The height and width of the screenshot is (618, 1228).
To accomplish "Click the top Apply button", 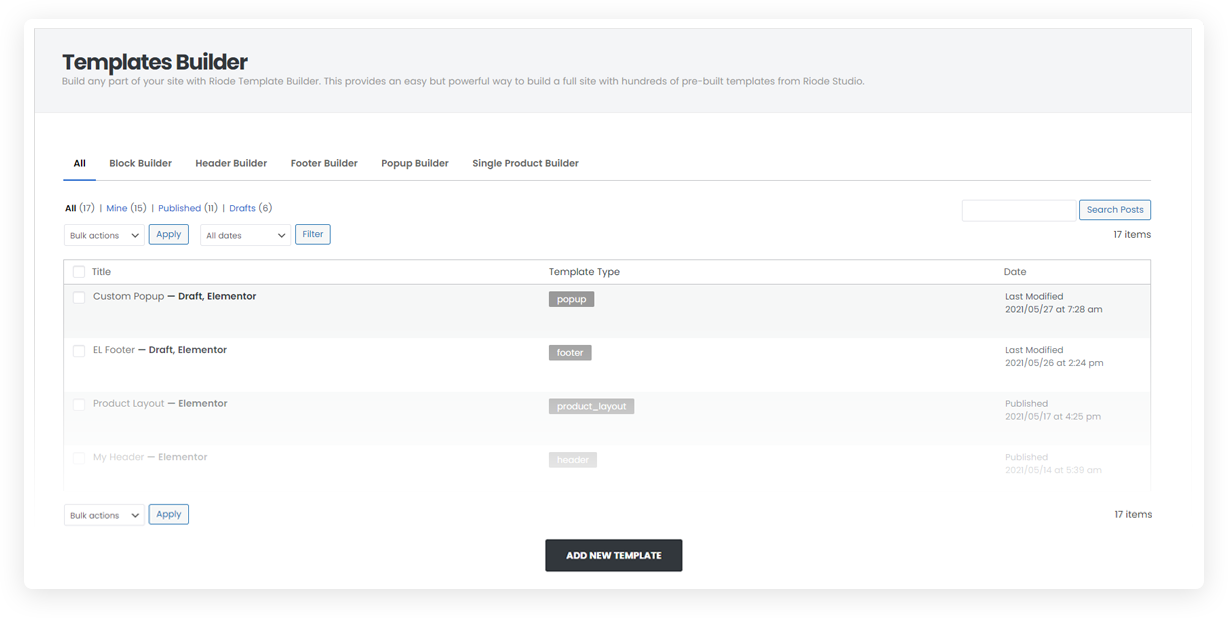I will coord(169,234).
